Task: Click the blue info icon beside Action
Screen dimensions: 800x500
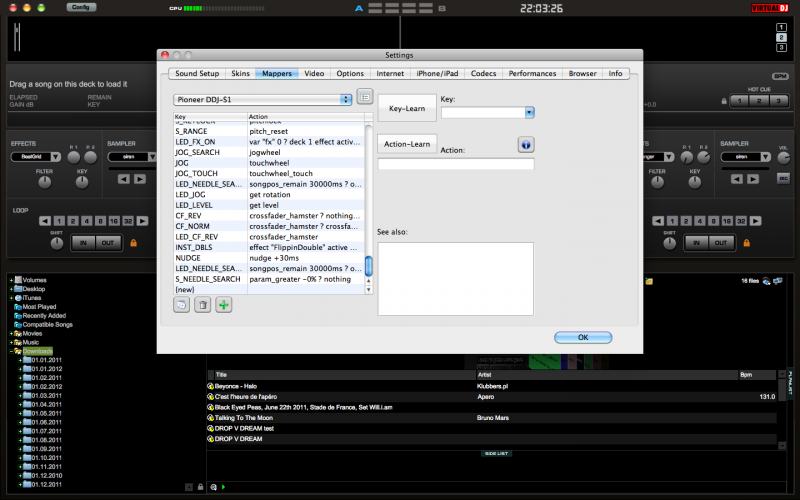Action: point(525,145)
